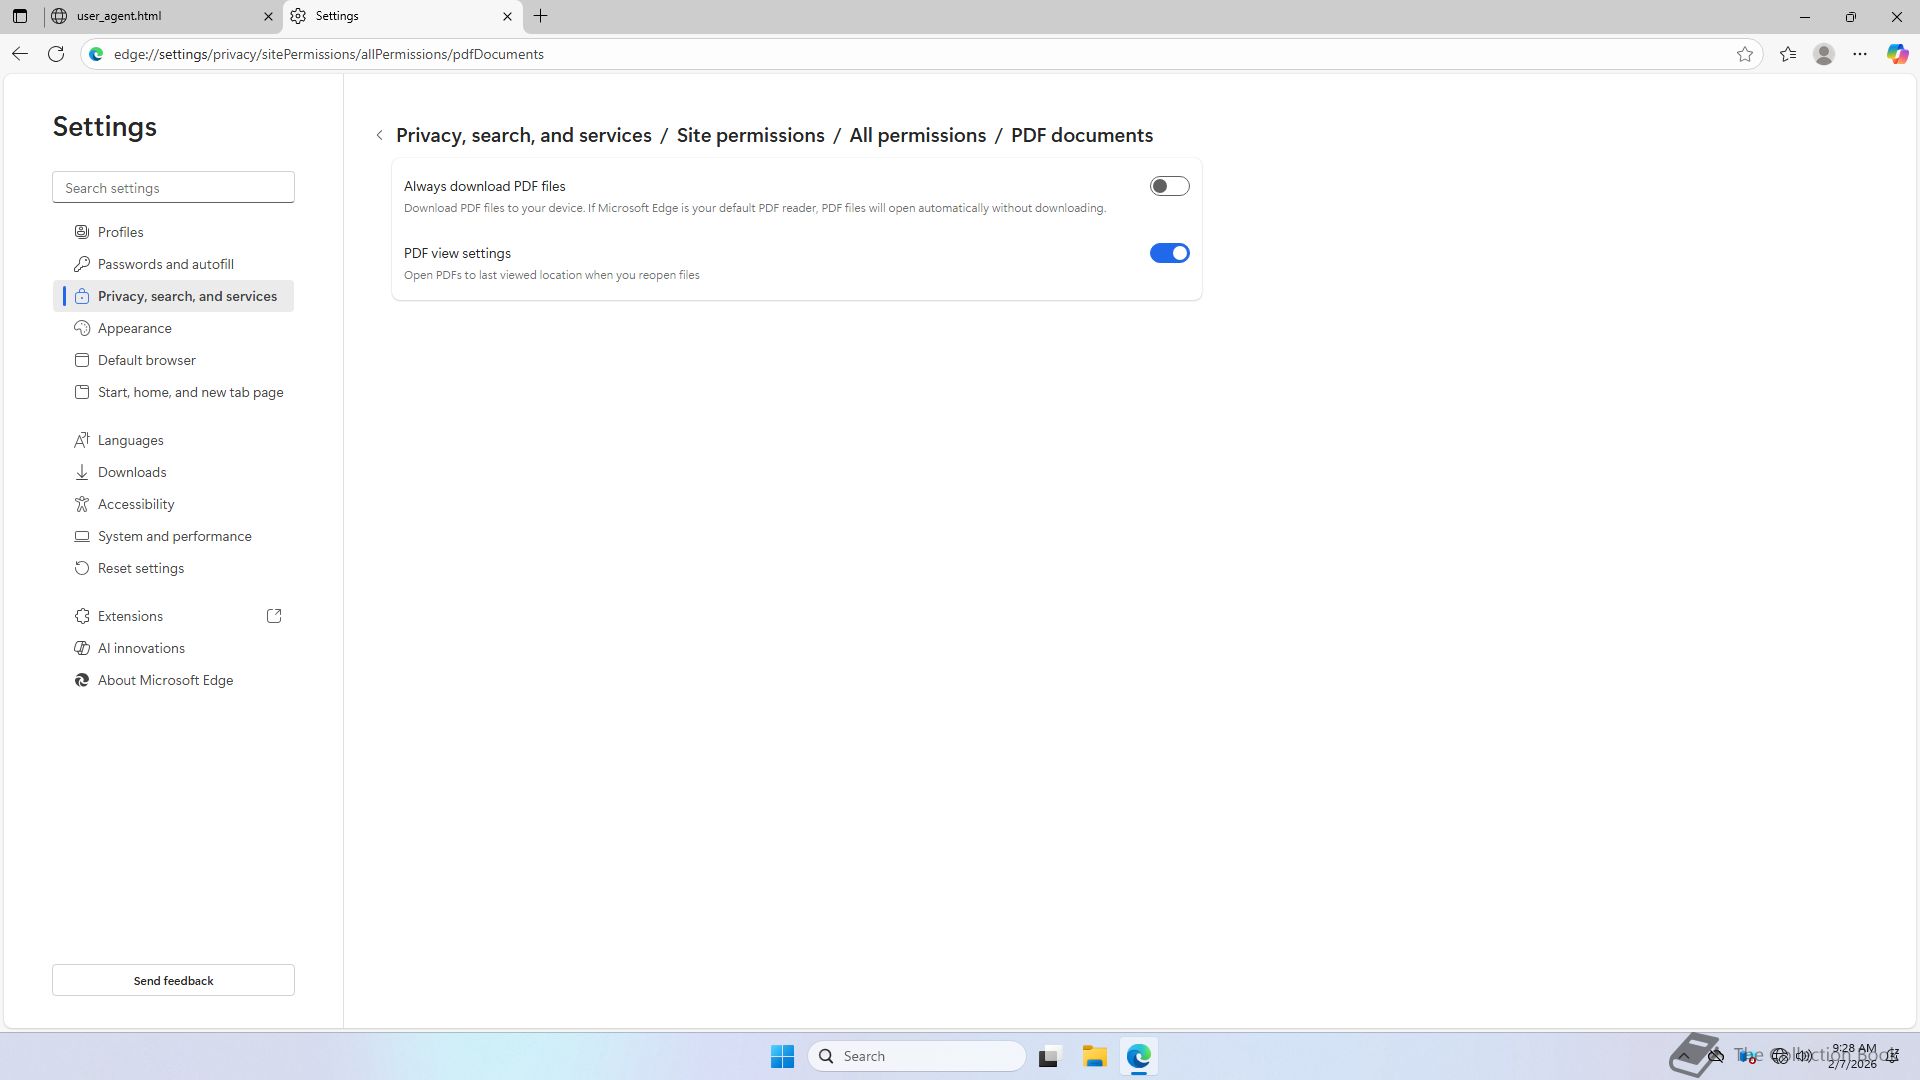1920x1080 pixels.
Task: Show hidden system tray icons chevron
Action: 1684,1056
